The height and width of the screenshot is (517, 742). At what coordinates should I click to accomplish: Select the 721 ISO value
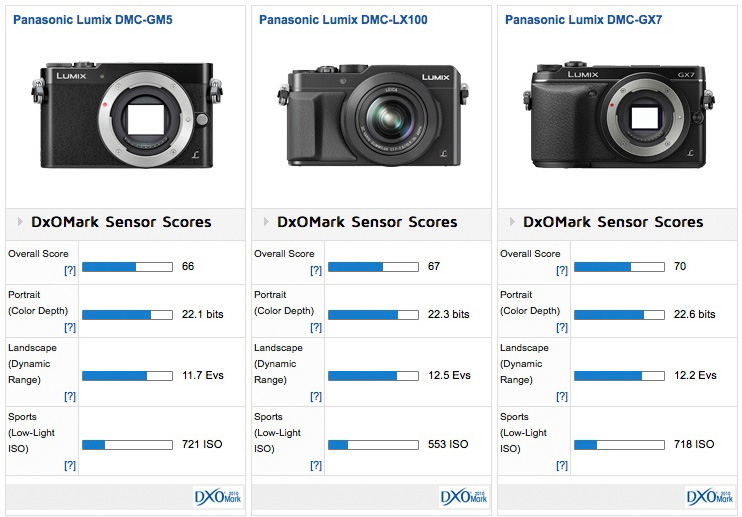(x=202, y=444)
